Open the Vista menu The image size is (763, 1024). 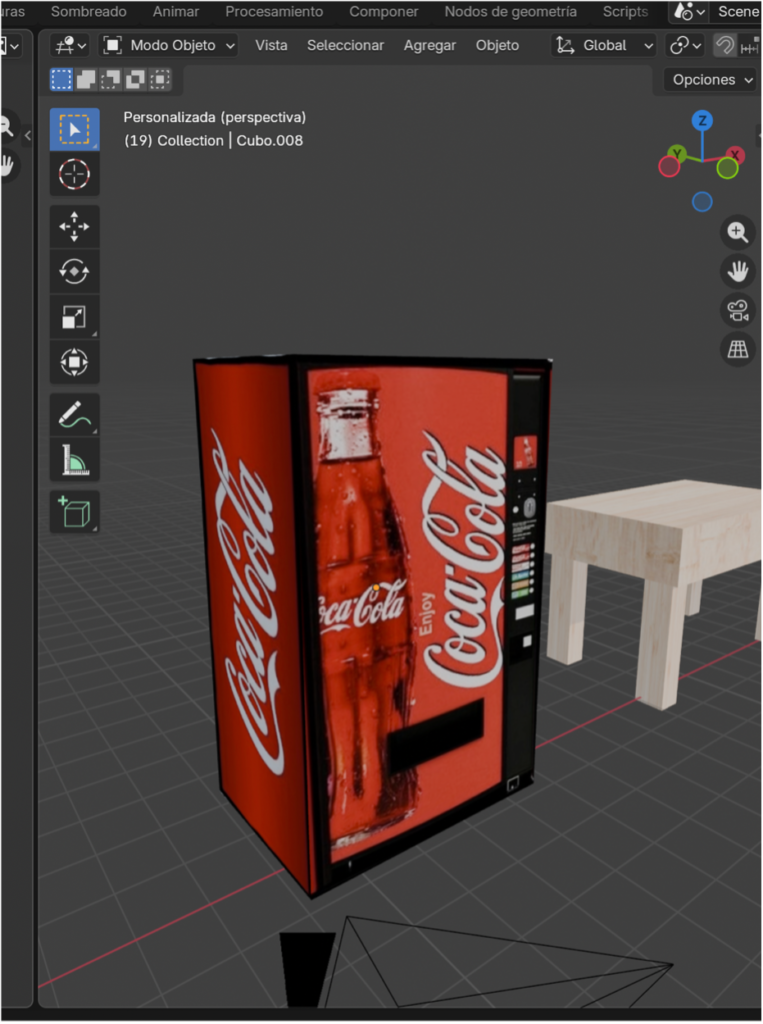click(271, 46)
